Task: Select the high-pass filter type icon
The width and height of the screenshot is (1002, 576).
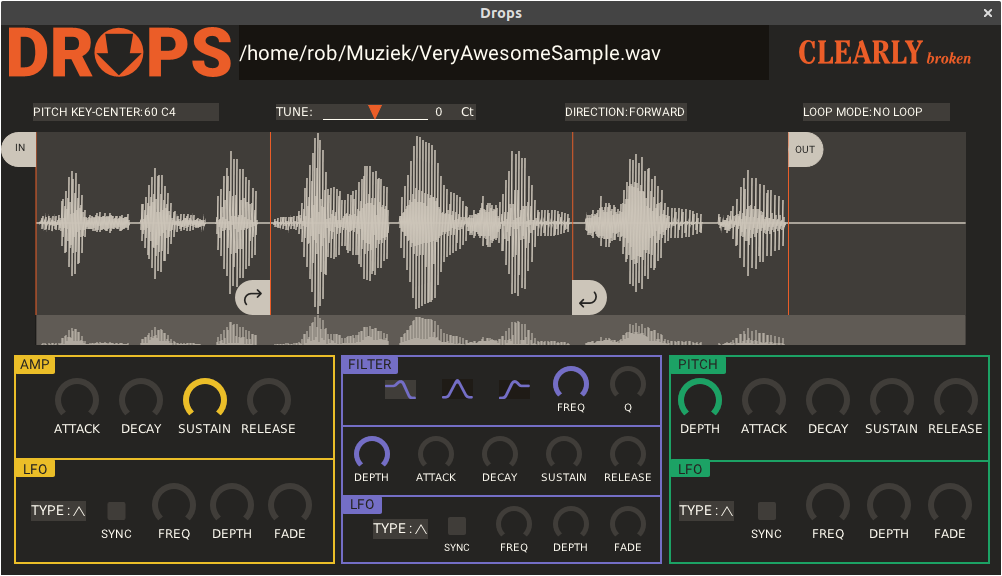Action: (514, 389)
